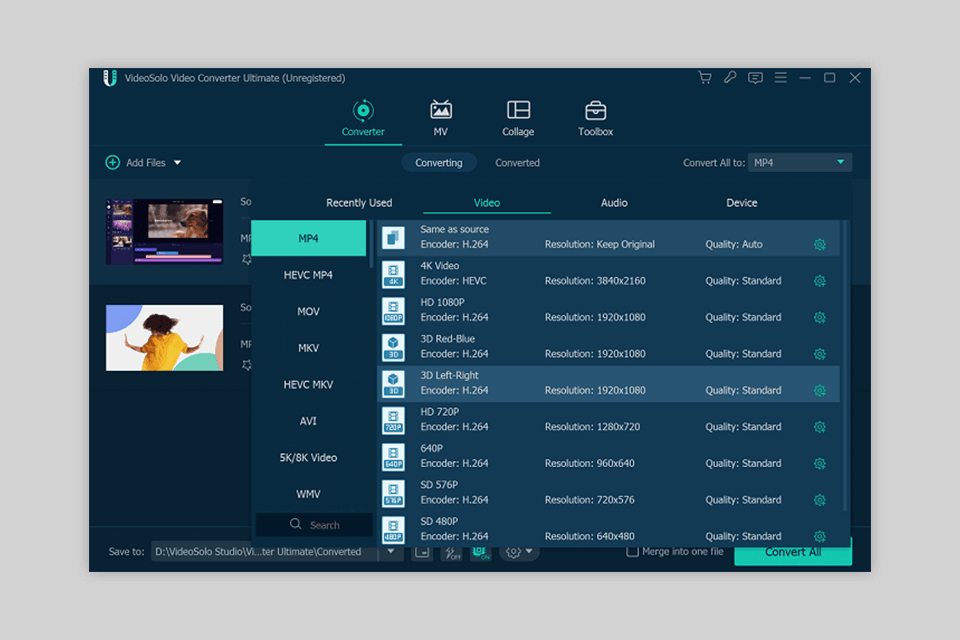Expand the Add Files dropdown arrow

[x=177, y=163]
